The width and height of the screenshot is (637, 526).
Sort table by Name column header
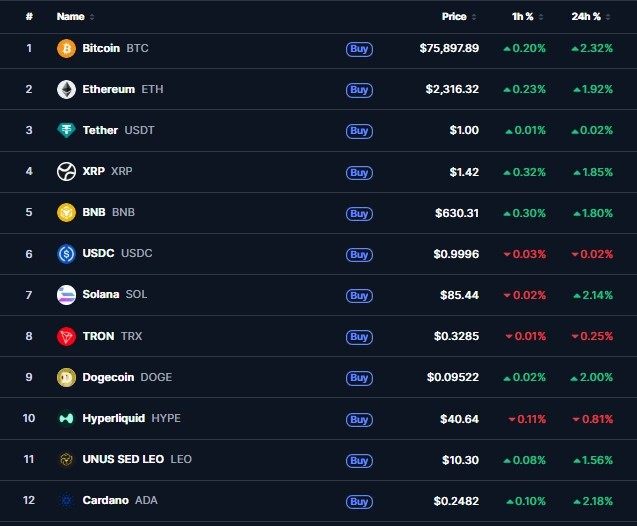71,17
